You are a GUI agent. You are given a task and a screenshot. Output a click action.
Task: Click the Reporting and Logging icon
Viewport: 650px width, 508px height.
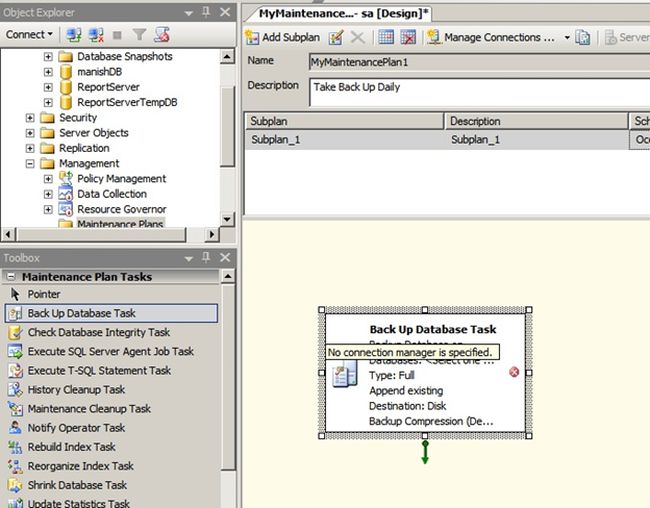[x=583, y=37]
